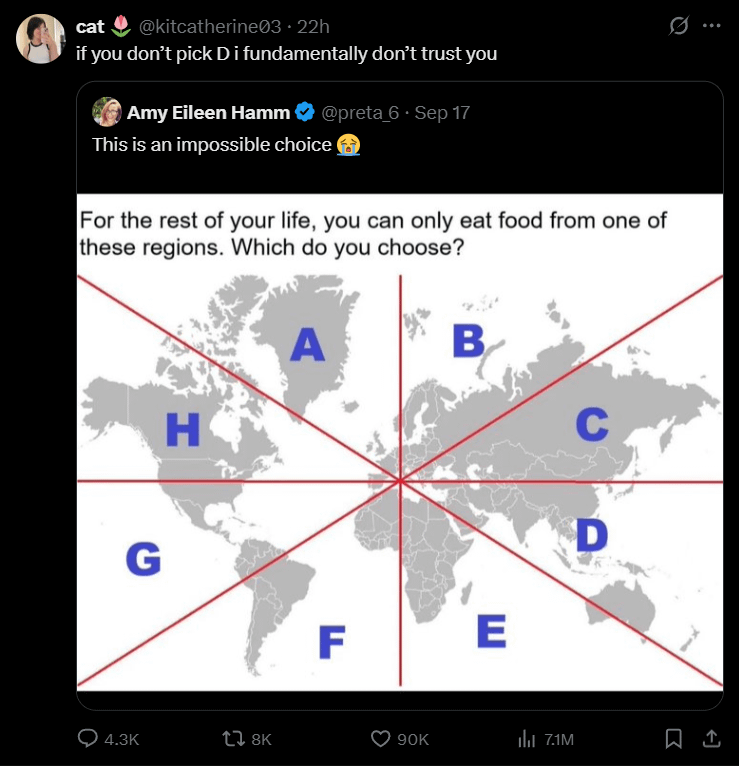Share the post via upload icon
739x766 pixels.
tap(711, 739)
